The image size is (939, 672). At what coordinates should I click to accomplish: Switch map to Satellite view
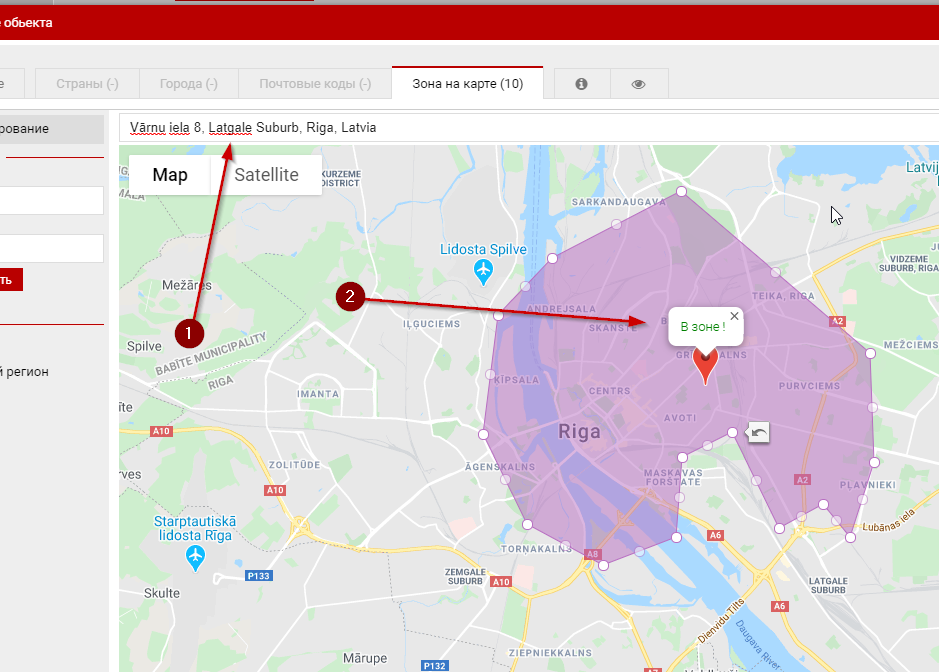[266, 175]
